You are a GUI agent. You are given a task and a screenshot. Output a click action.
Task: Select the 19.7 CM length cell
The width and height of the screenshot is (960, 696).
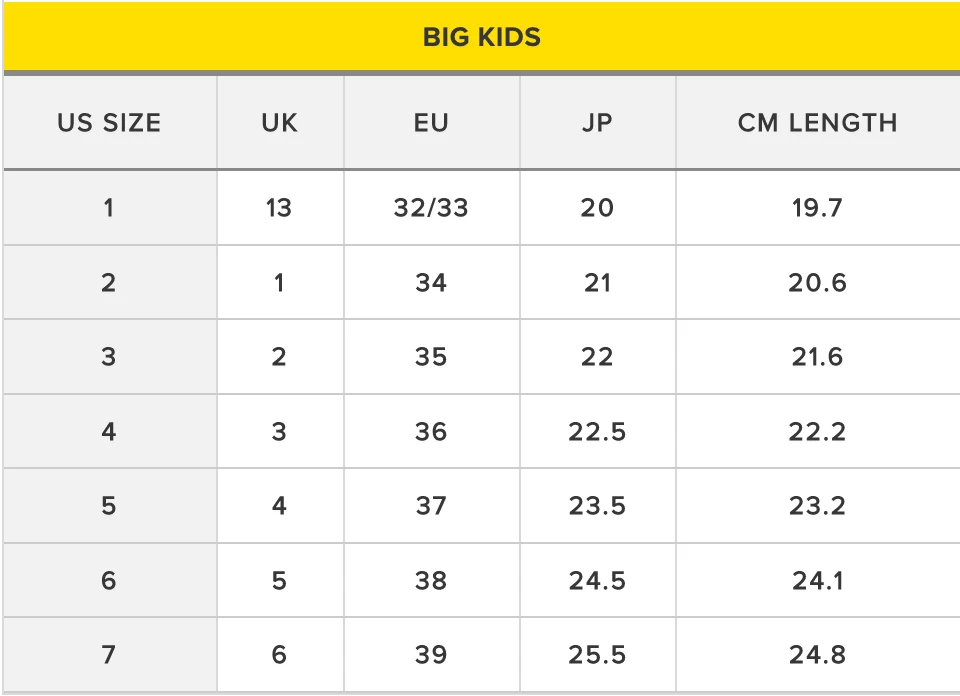point(817,208)
